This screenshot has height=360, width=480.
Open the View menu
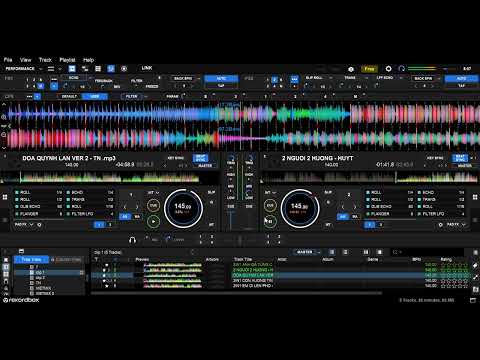25,60
